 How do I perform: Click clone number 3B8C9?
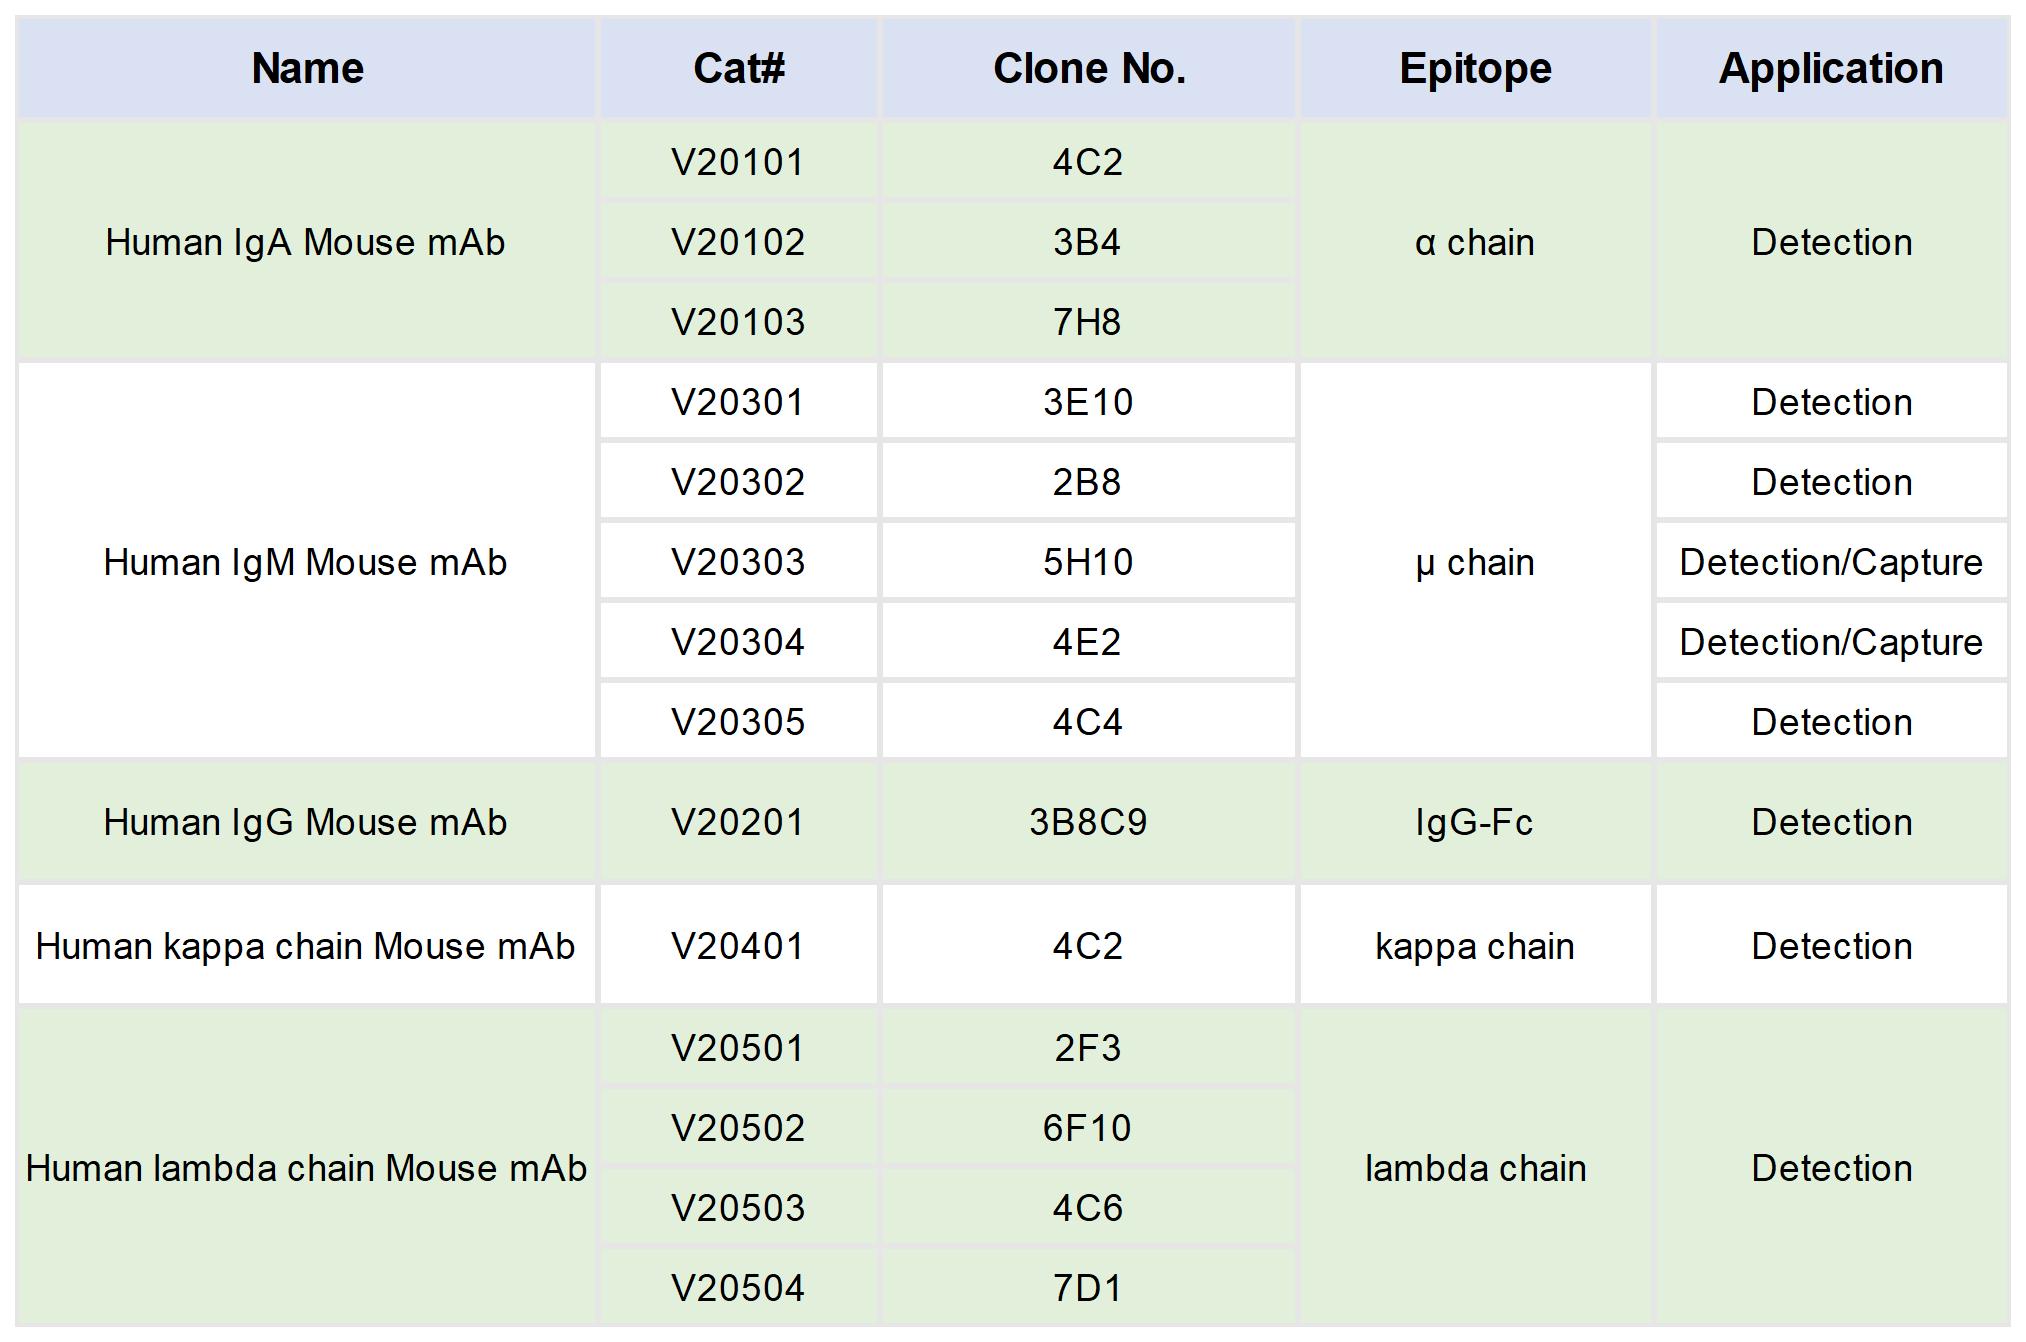(1087, 822)
